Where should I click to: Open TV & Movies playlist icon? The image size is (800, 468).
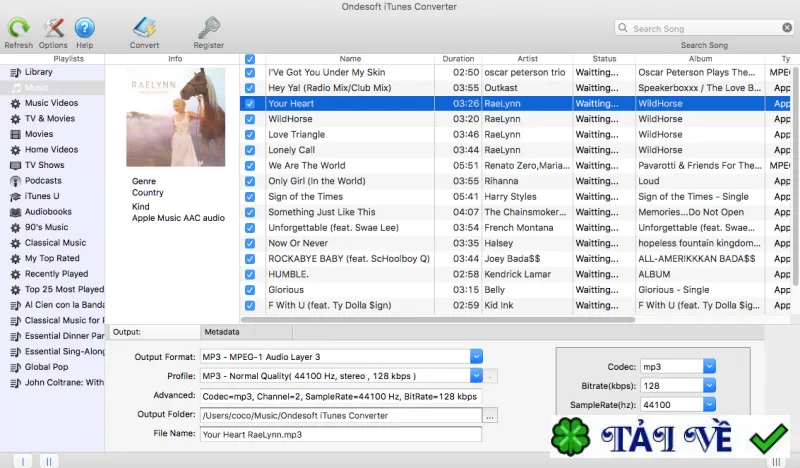tap(16, 118)
